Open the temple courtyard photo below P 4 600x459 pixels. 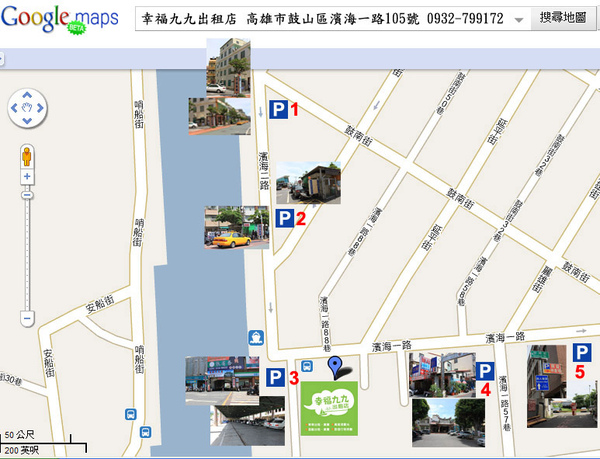coord(448,423)
